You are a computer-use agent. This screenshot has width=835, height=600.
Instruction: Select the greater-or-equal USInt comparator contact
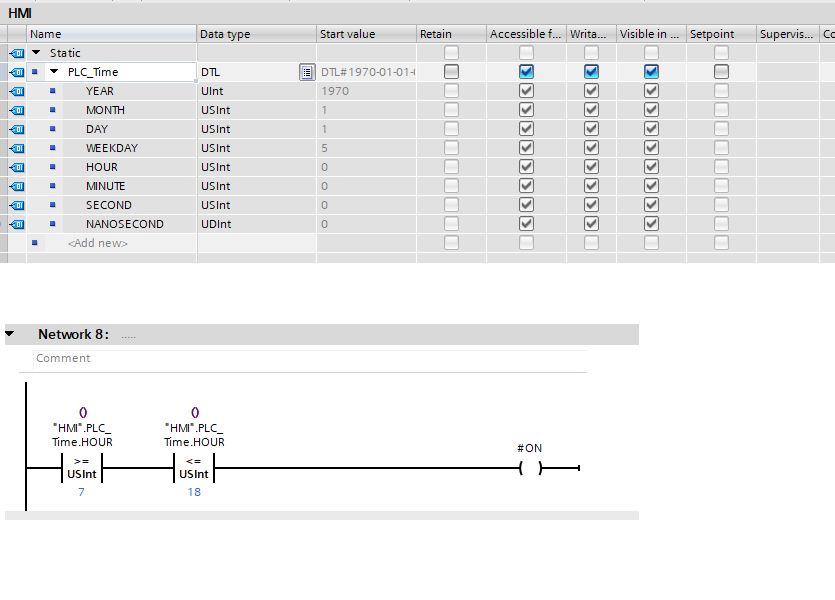[x=83, y=468]
